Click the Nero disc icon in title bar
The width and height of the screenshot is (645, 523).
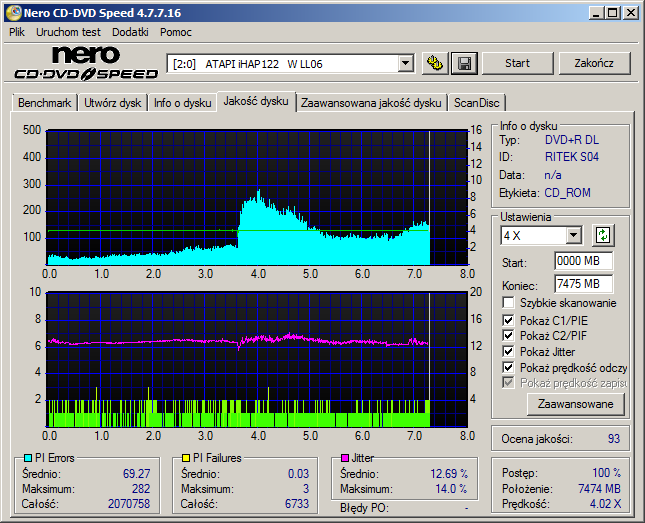[x=13, y=13]
